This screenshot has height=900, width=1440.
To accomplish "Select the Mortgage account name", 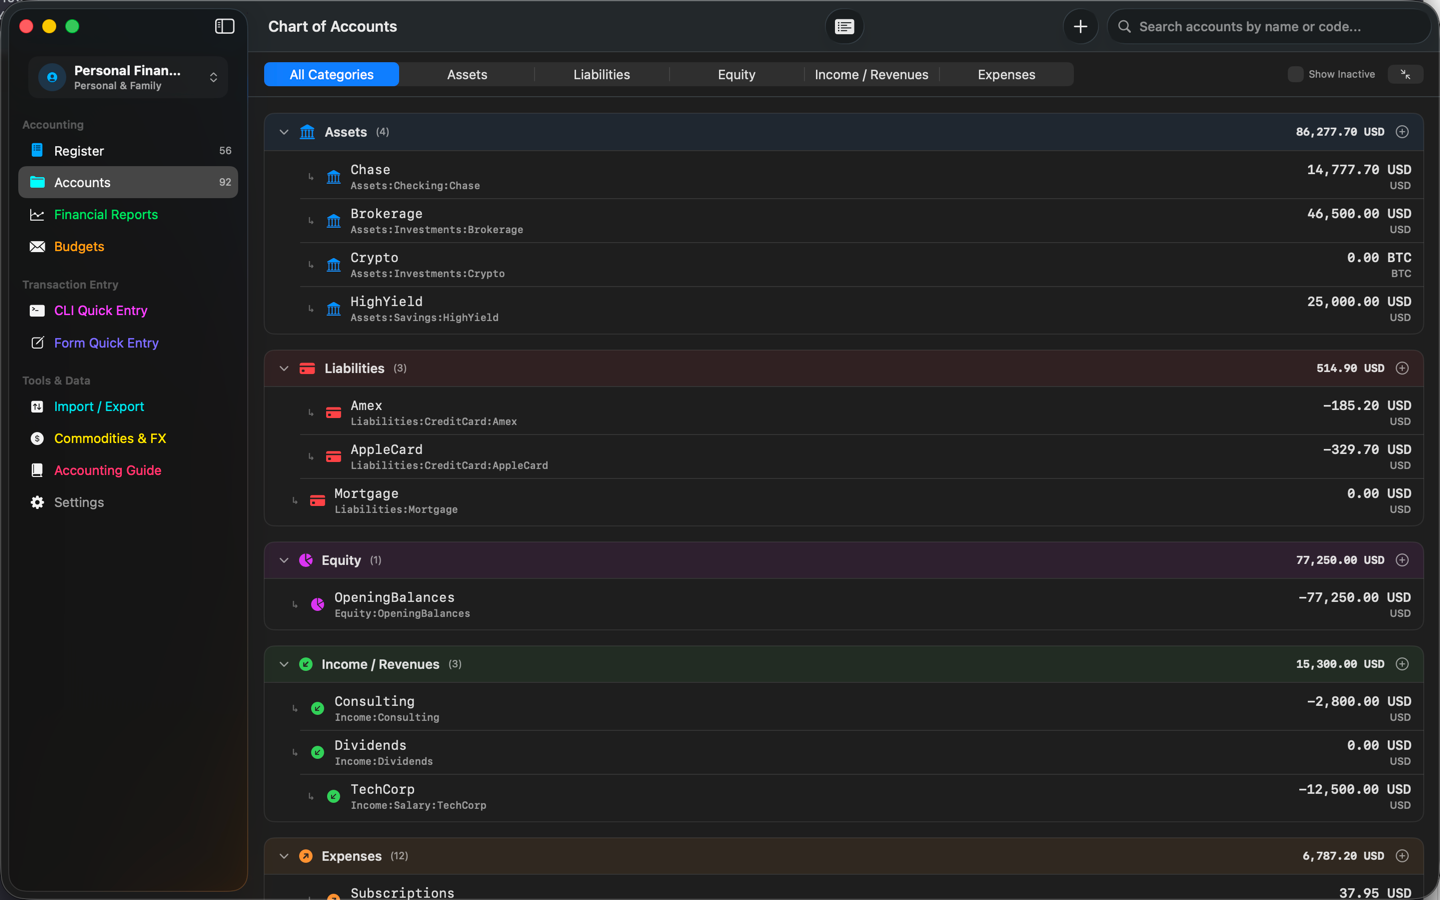I will click(x=366, y=494).
